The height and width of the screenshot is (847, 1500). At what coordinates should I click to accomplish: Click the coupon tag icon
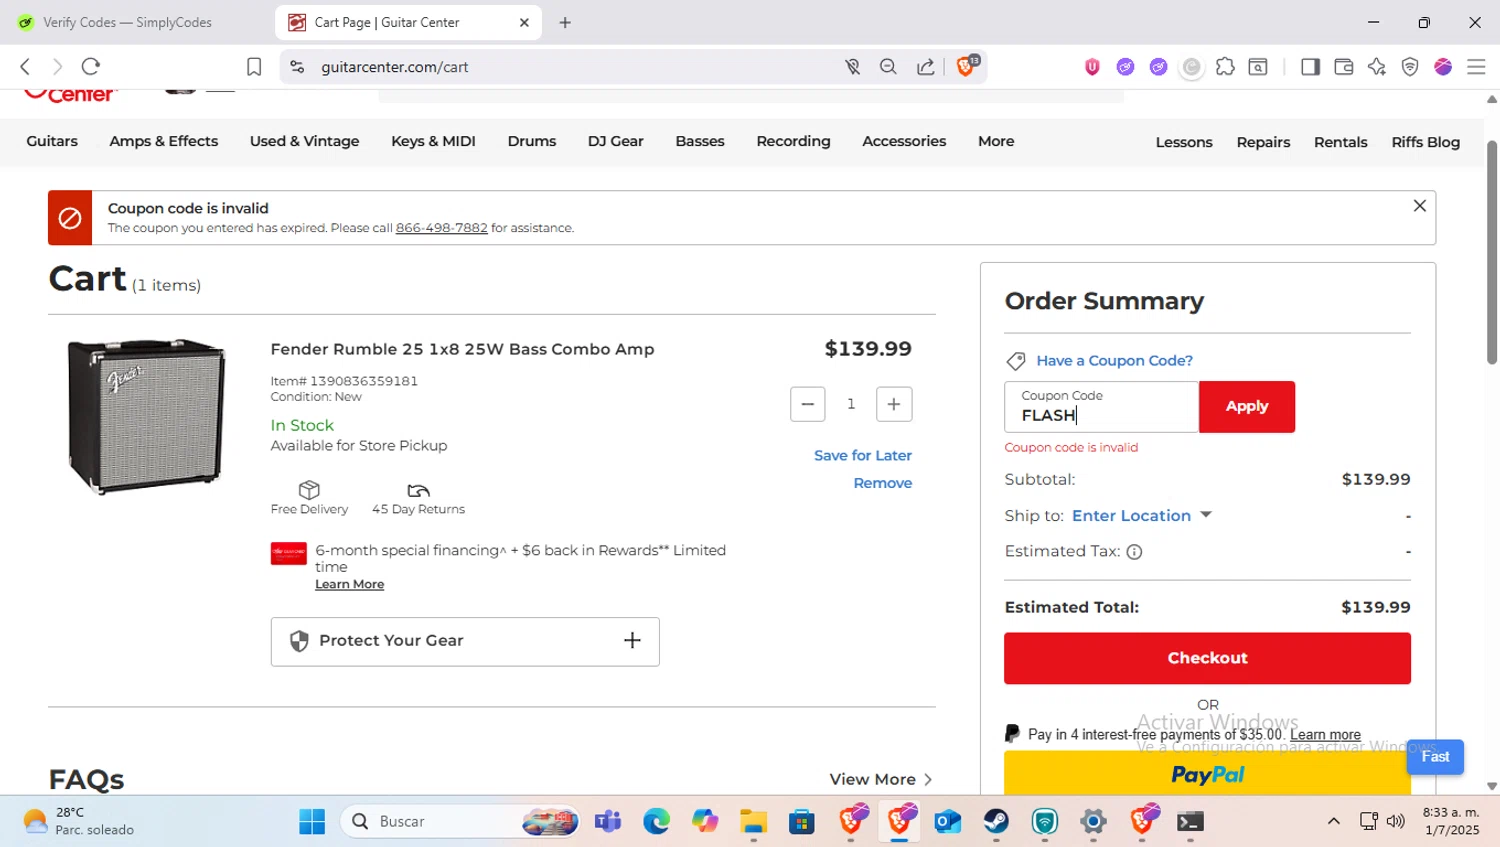(1016, 361)
